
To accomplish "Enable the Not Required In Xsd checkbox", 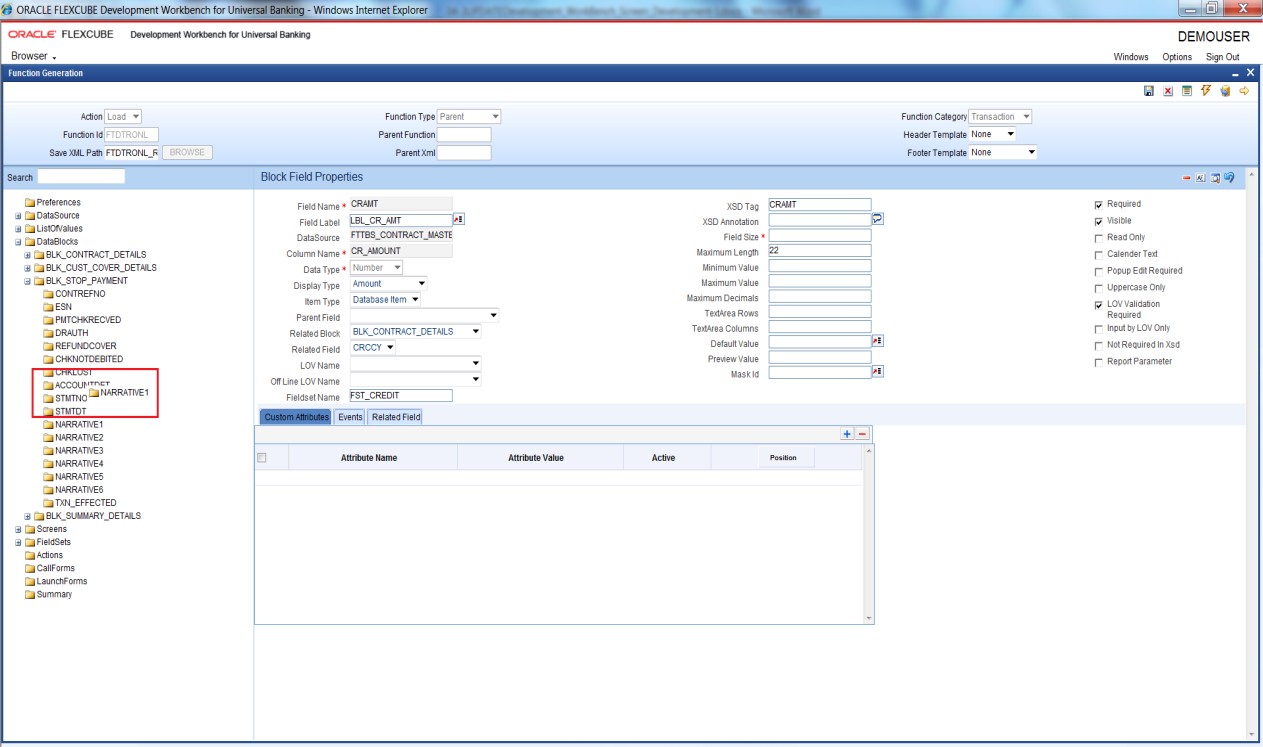I will click(x=1098, y=345).
